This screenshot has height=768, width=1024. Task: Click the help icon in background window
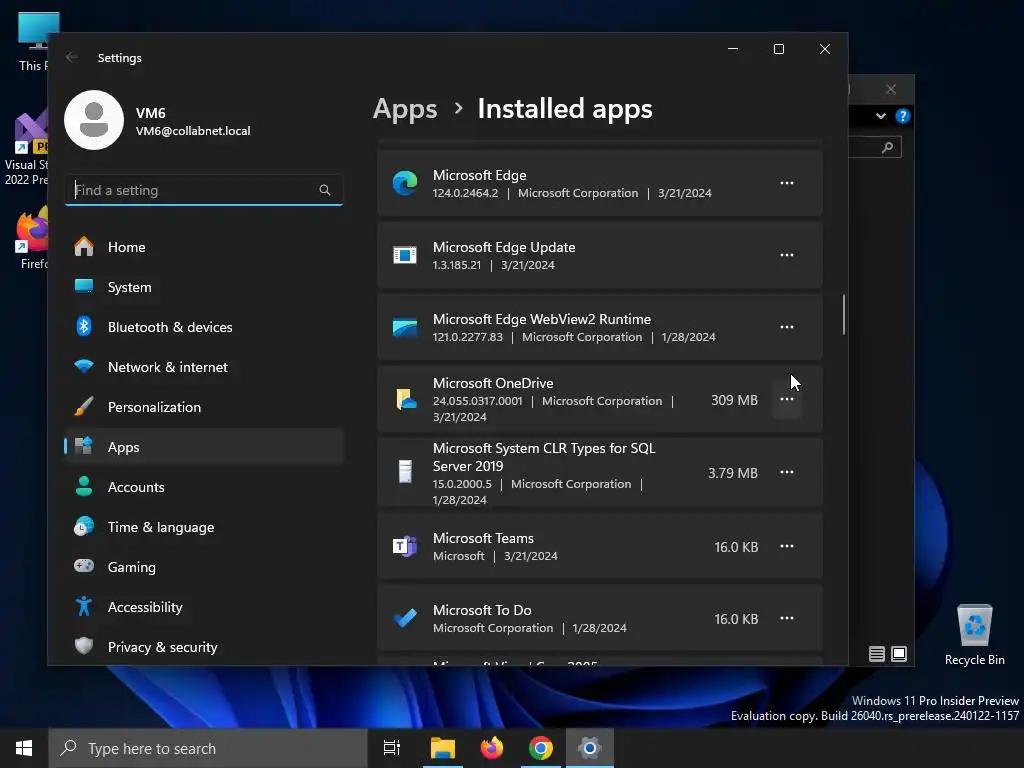(903, 116)
